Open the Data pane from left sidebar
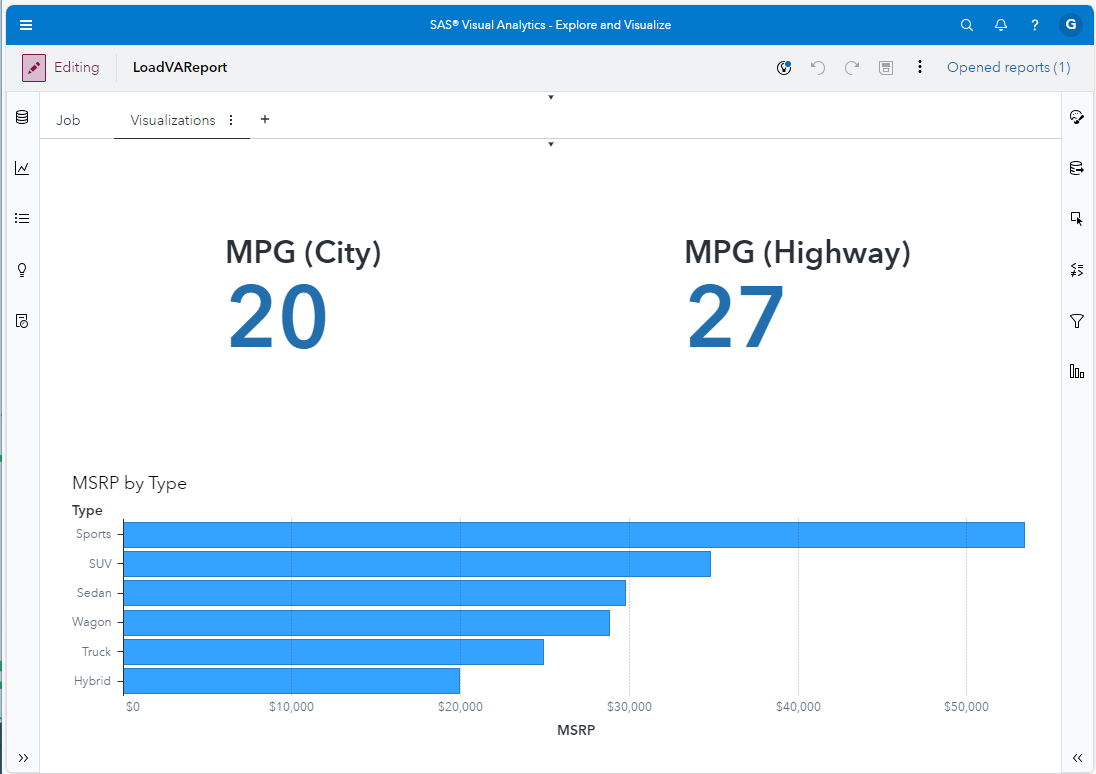1096x774 pixels. pos(22,117)
